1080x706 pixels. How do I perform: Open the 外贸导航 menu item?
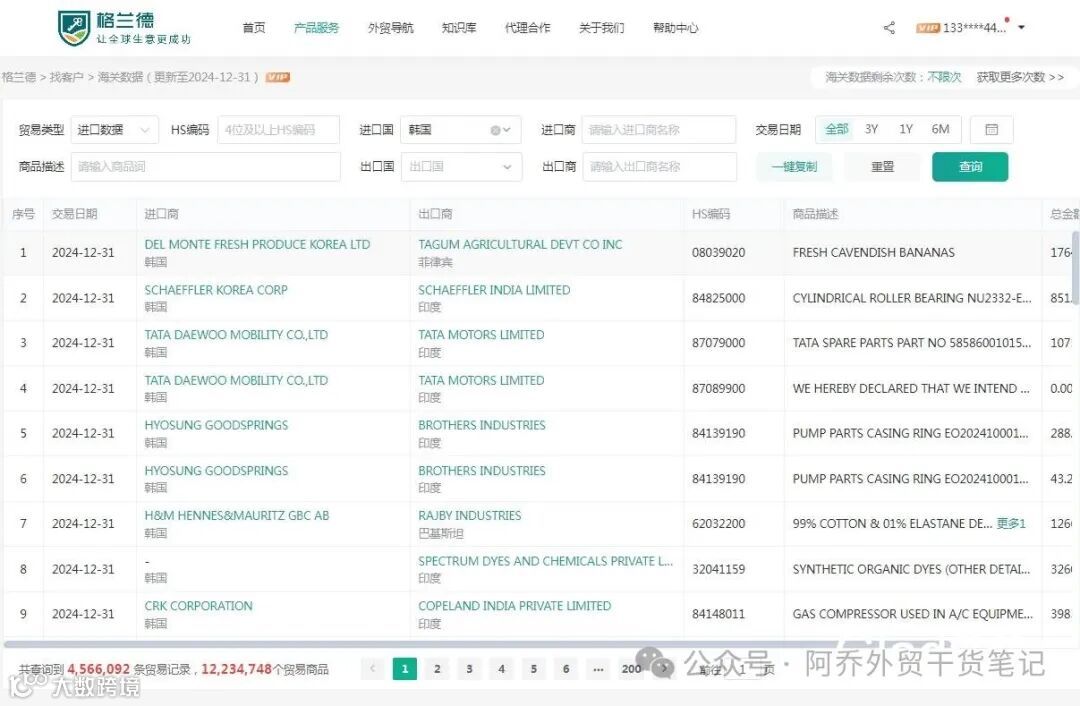point(391,28)
